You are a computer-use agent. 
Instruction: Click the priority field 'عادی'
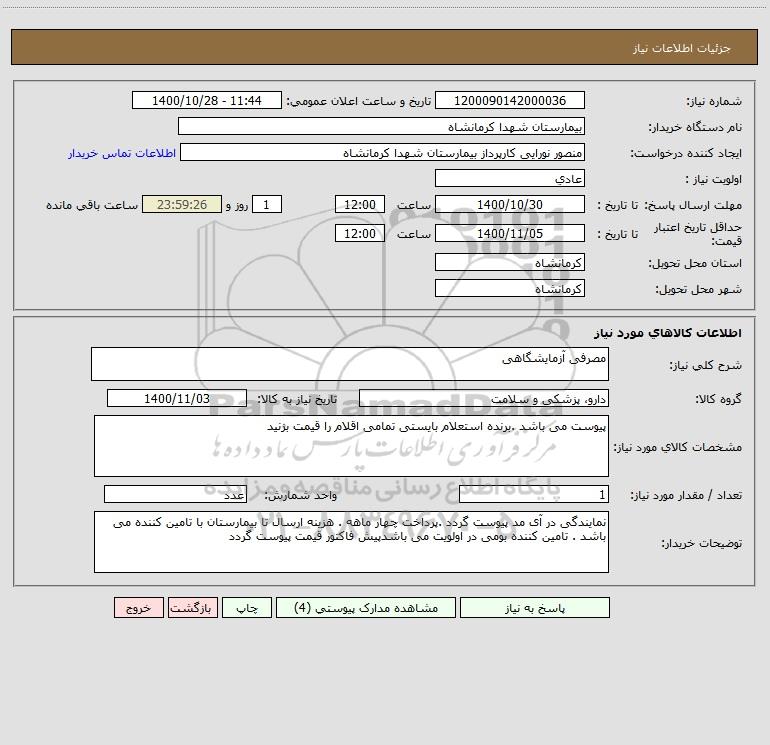pyautogui.click(x=510, y=178)
